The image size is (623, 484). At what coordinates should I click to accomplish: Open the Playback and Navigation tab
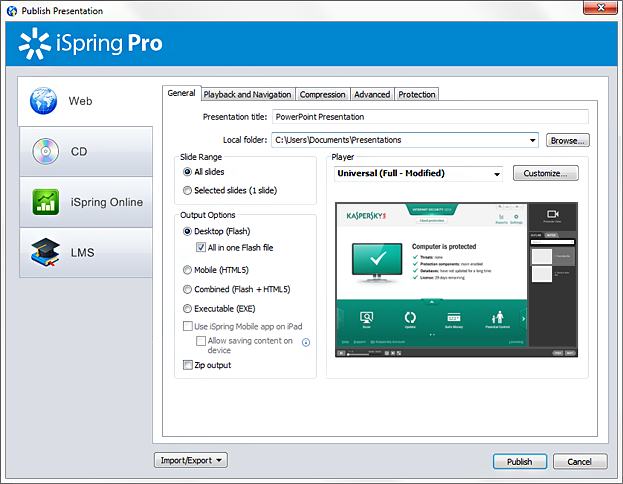coord(248,95)
